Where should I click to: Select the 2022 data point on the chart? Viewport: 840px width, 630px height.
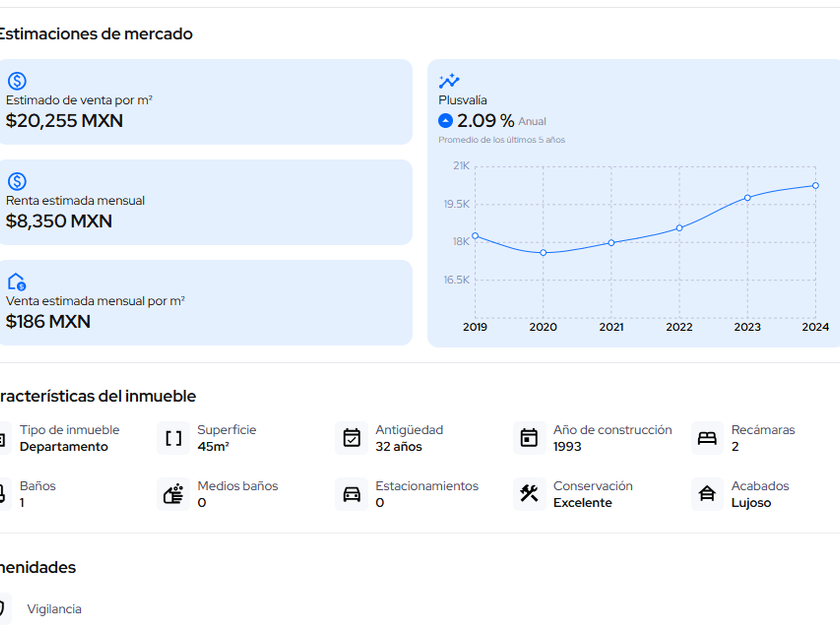[679, 228]
